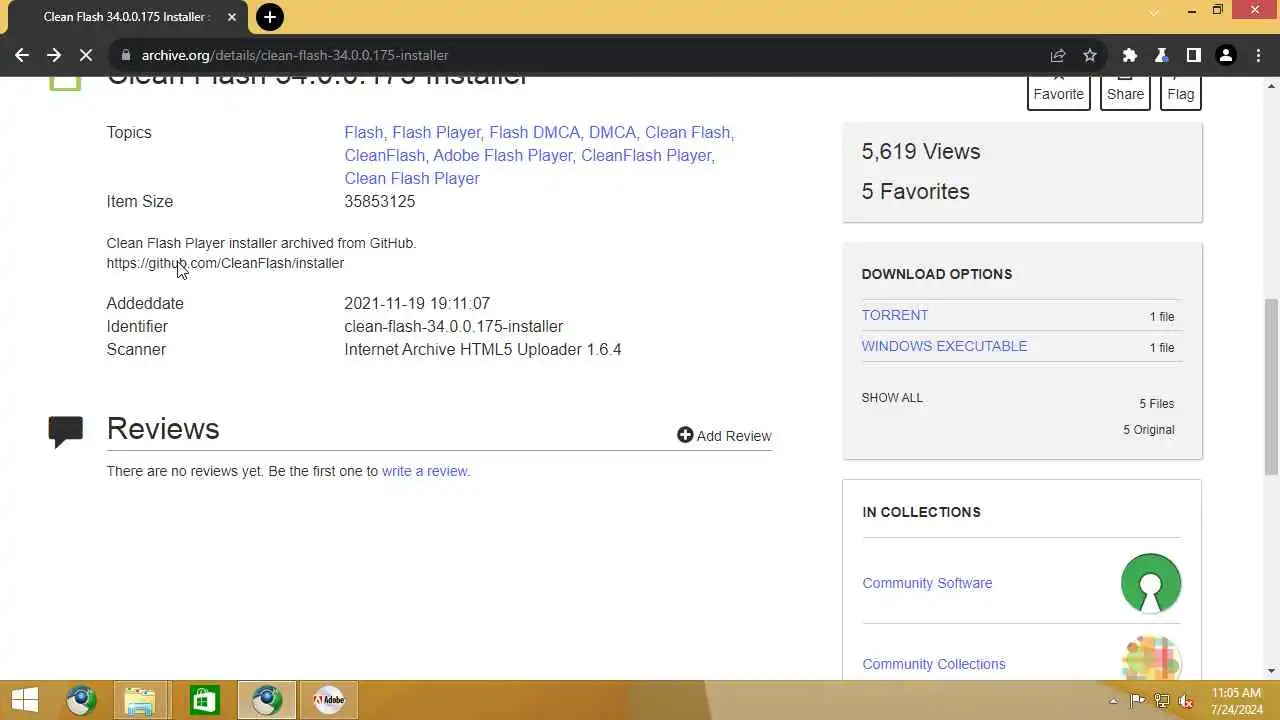Bookmark this page with the star icon
This screenshot has height=720, width=1280.
pos(1090,55)
